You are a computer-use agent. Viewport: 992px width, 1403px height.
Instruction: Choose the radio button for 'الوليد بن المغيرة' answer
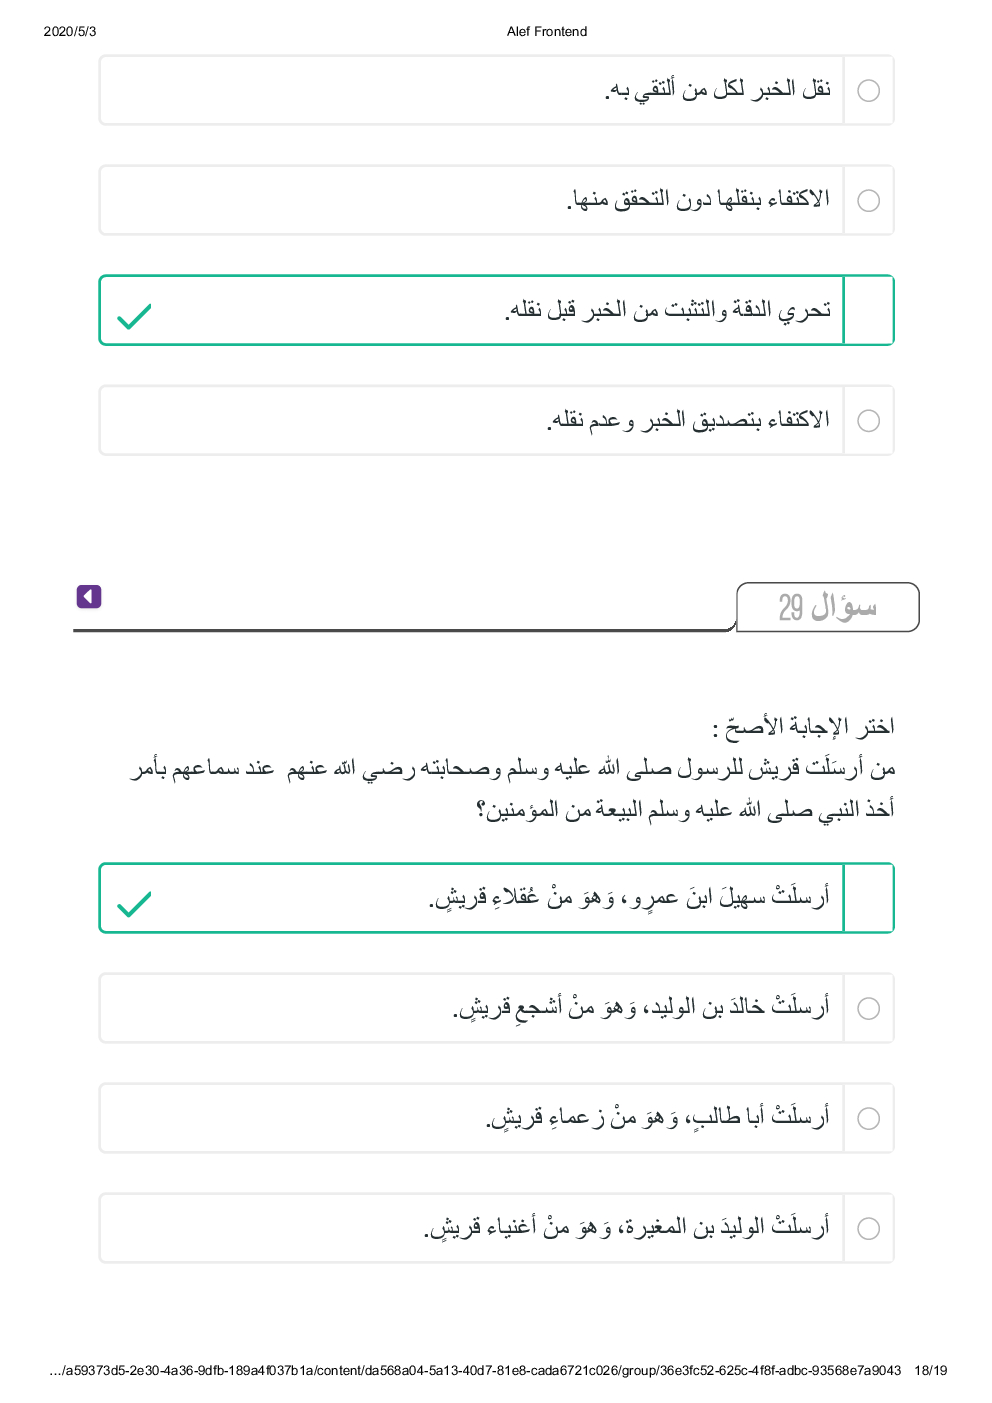869,1229
